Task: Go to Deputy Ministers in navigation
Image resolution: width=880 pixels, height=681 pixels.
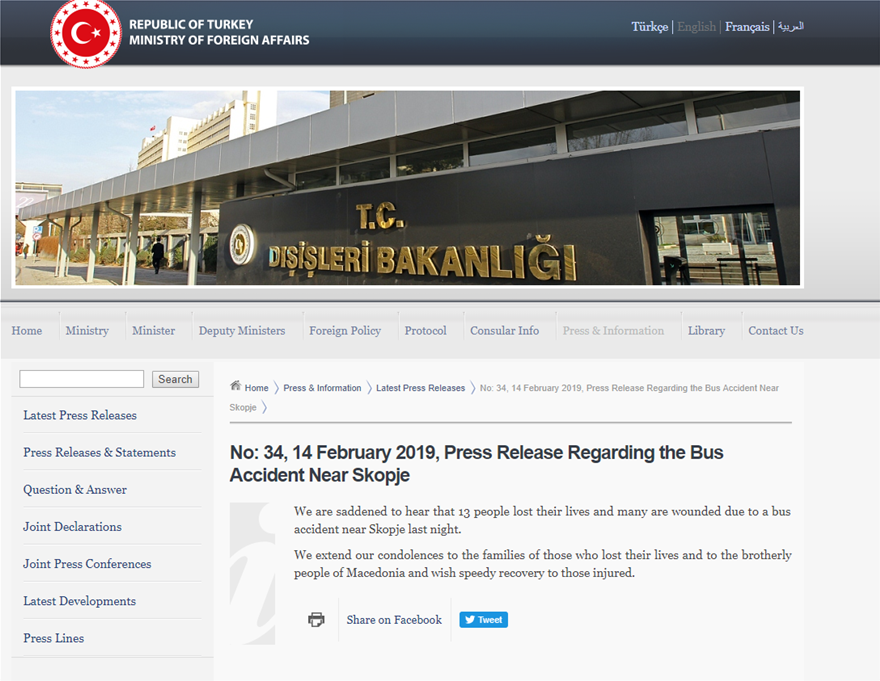Action: (x=242, y=331)
